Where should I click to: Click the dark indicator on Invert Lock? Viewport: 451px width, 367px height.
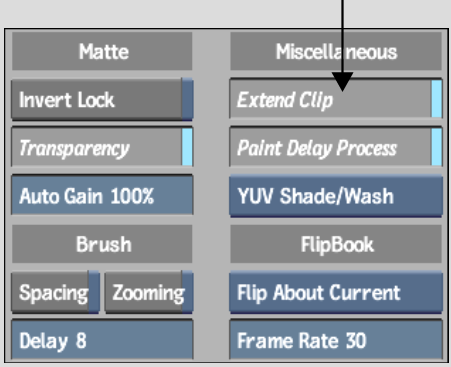pyautogui.click(x=187, y=99)
